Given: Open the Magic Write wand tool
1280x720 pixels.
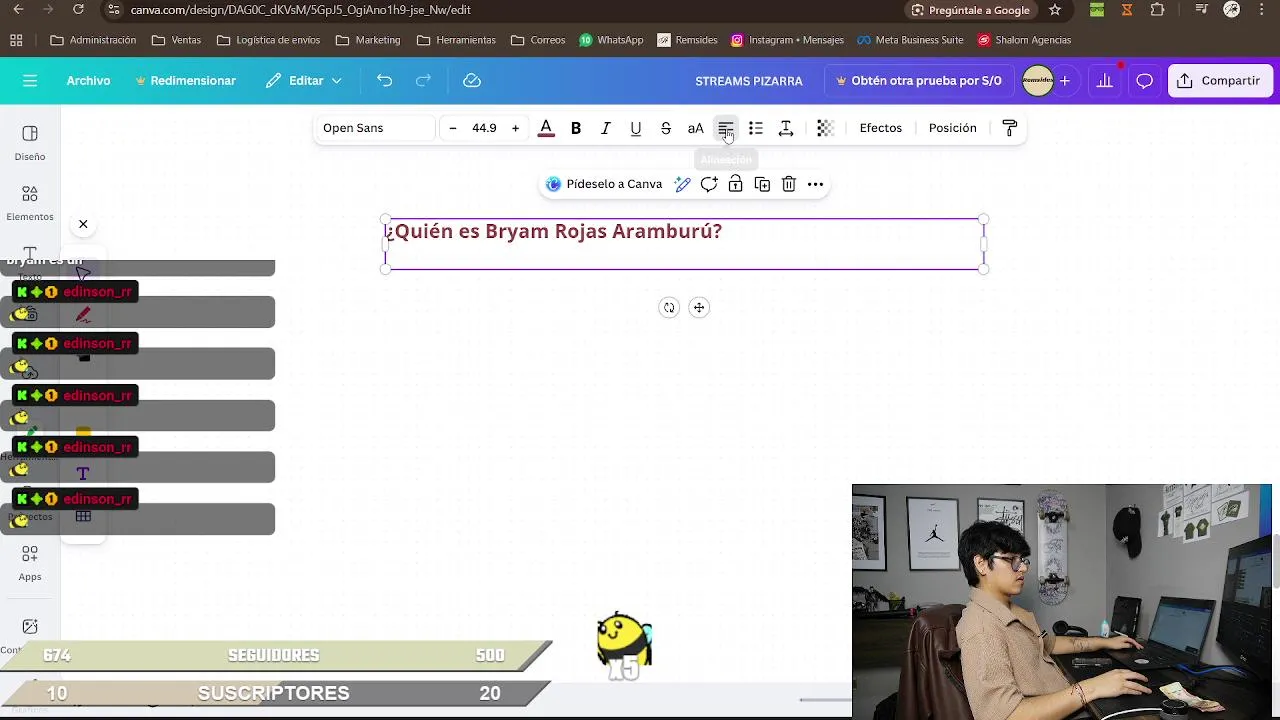Looking at the screenshot, I should coord(682,184).
